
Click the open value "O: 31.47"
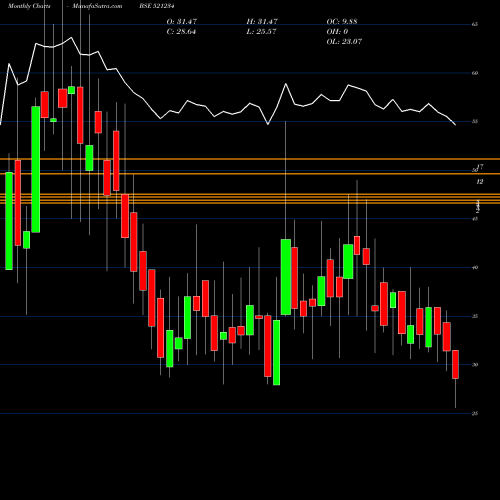(x=182, y=21)
